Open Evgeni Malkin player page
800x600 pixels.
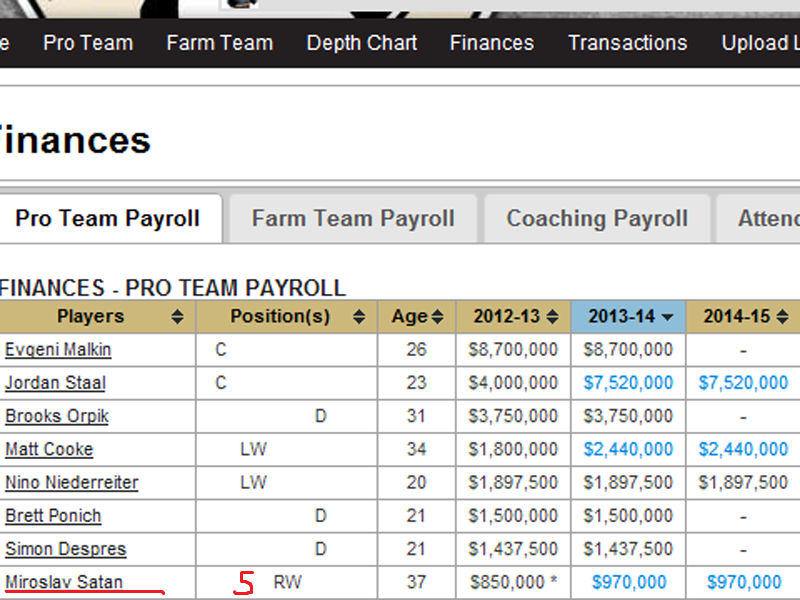coord(58,350)
